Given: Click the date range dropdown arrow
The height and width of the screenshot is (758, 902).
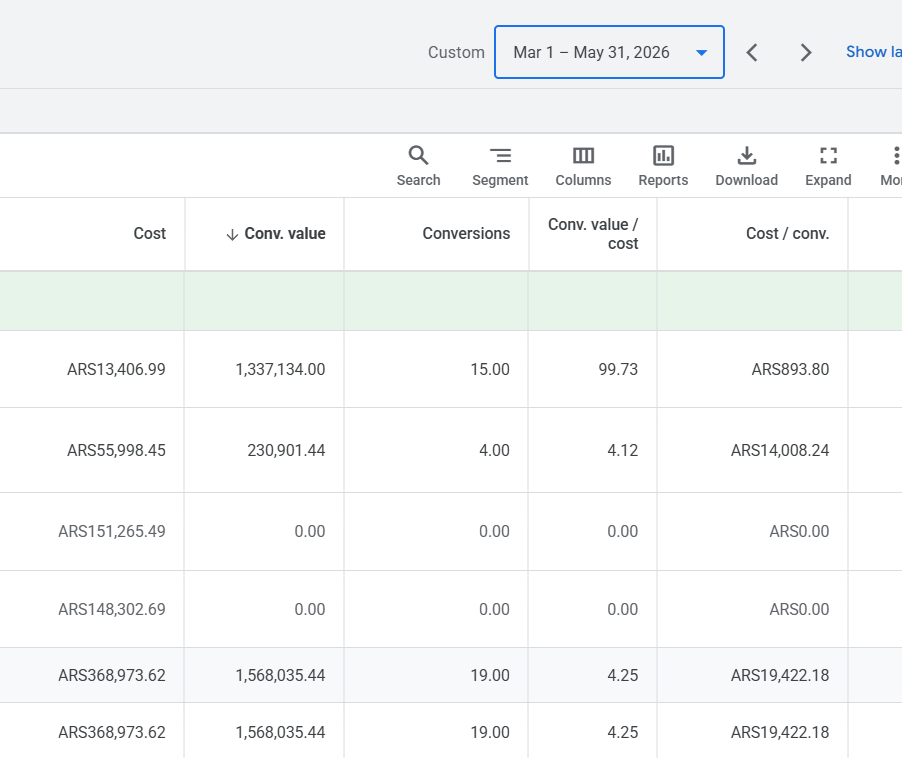Looking at the screenshot, I should click(701, 52).
